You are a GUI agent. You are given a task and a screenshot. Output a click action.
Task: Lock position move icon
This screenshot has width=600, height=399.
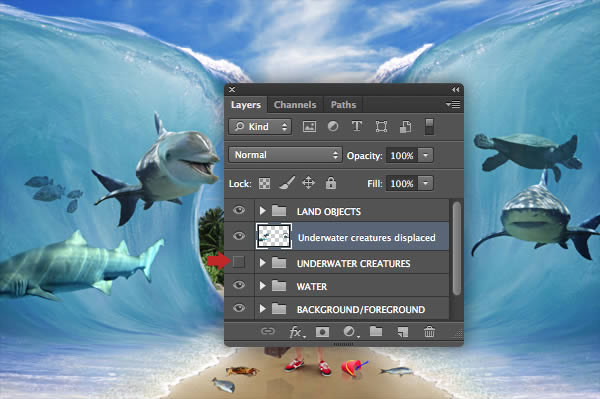pos(308,183)
